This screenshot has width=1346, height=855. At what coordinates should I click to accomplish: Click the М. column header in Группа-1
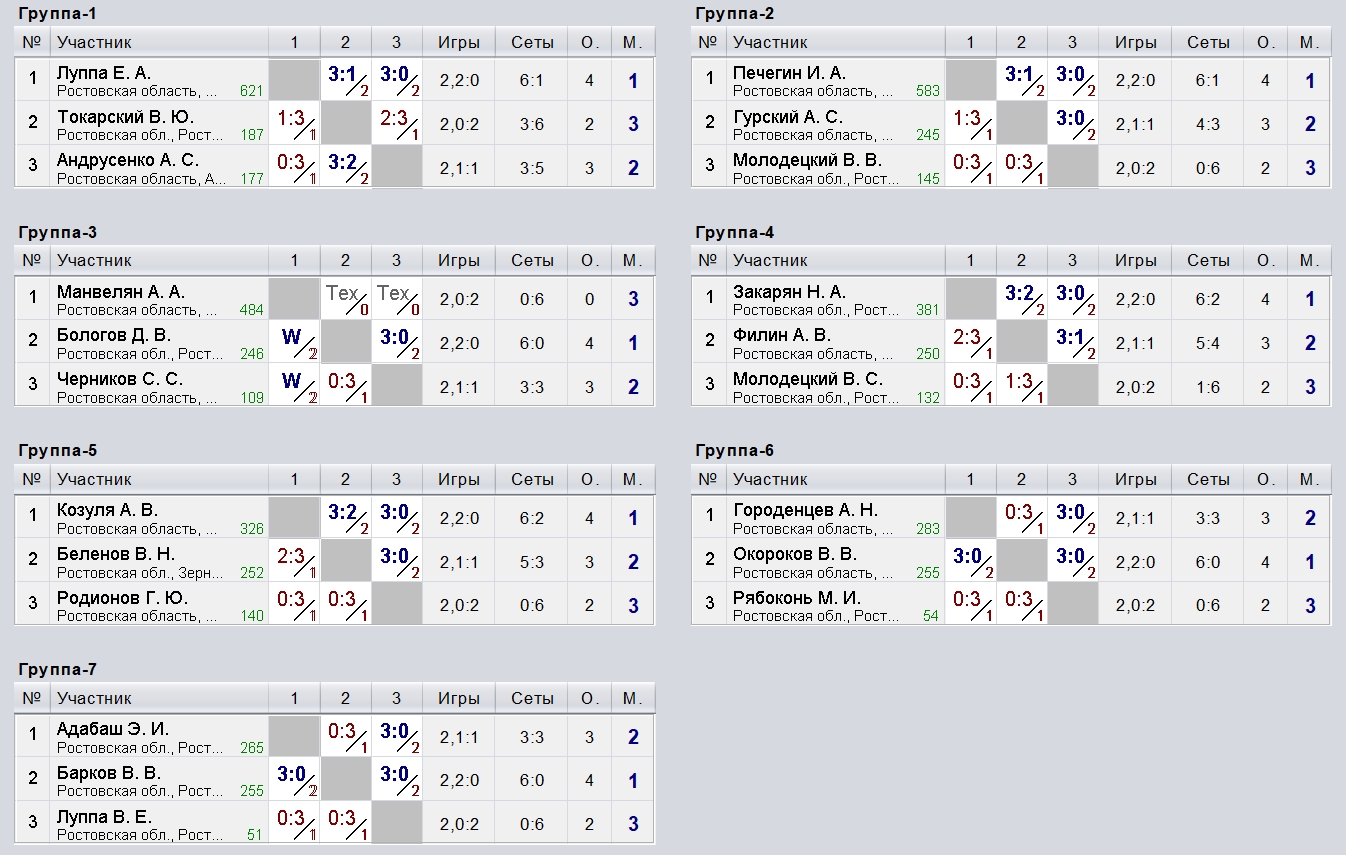[632, 42]
